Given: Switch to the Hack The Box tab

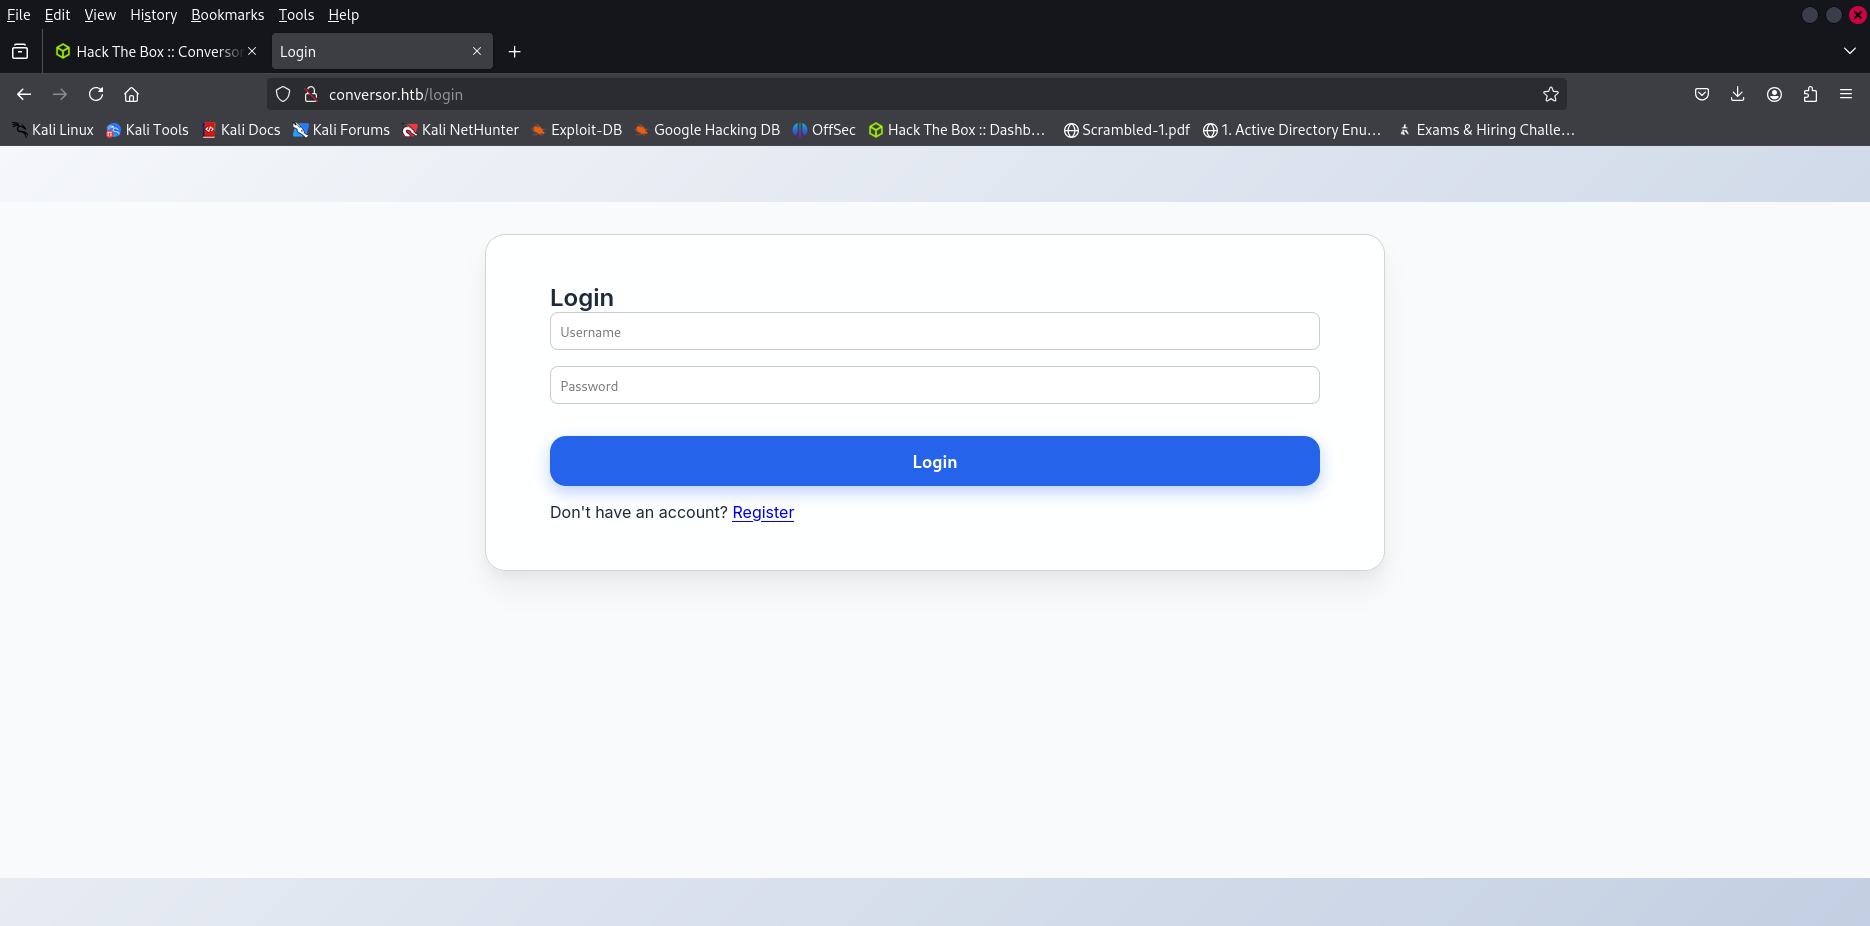Looking at the screenshot, I should pyautogui.click(x=150, y=51).
